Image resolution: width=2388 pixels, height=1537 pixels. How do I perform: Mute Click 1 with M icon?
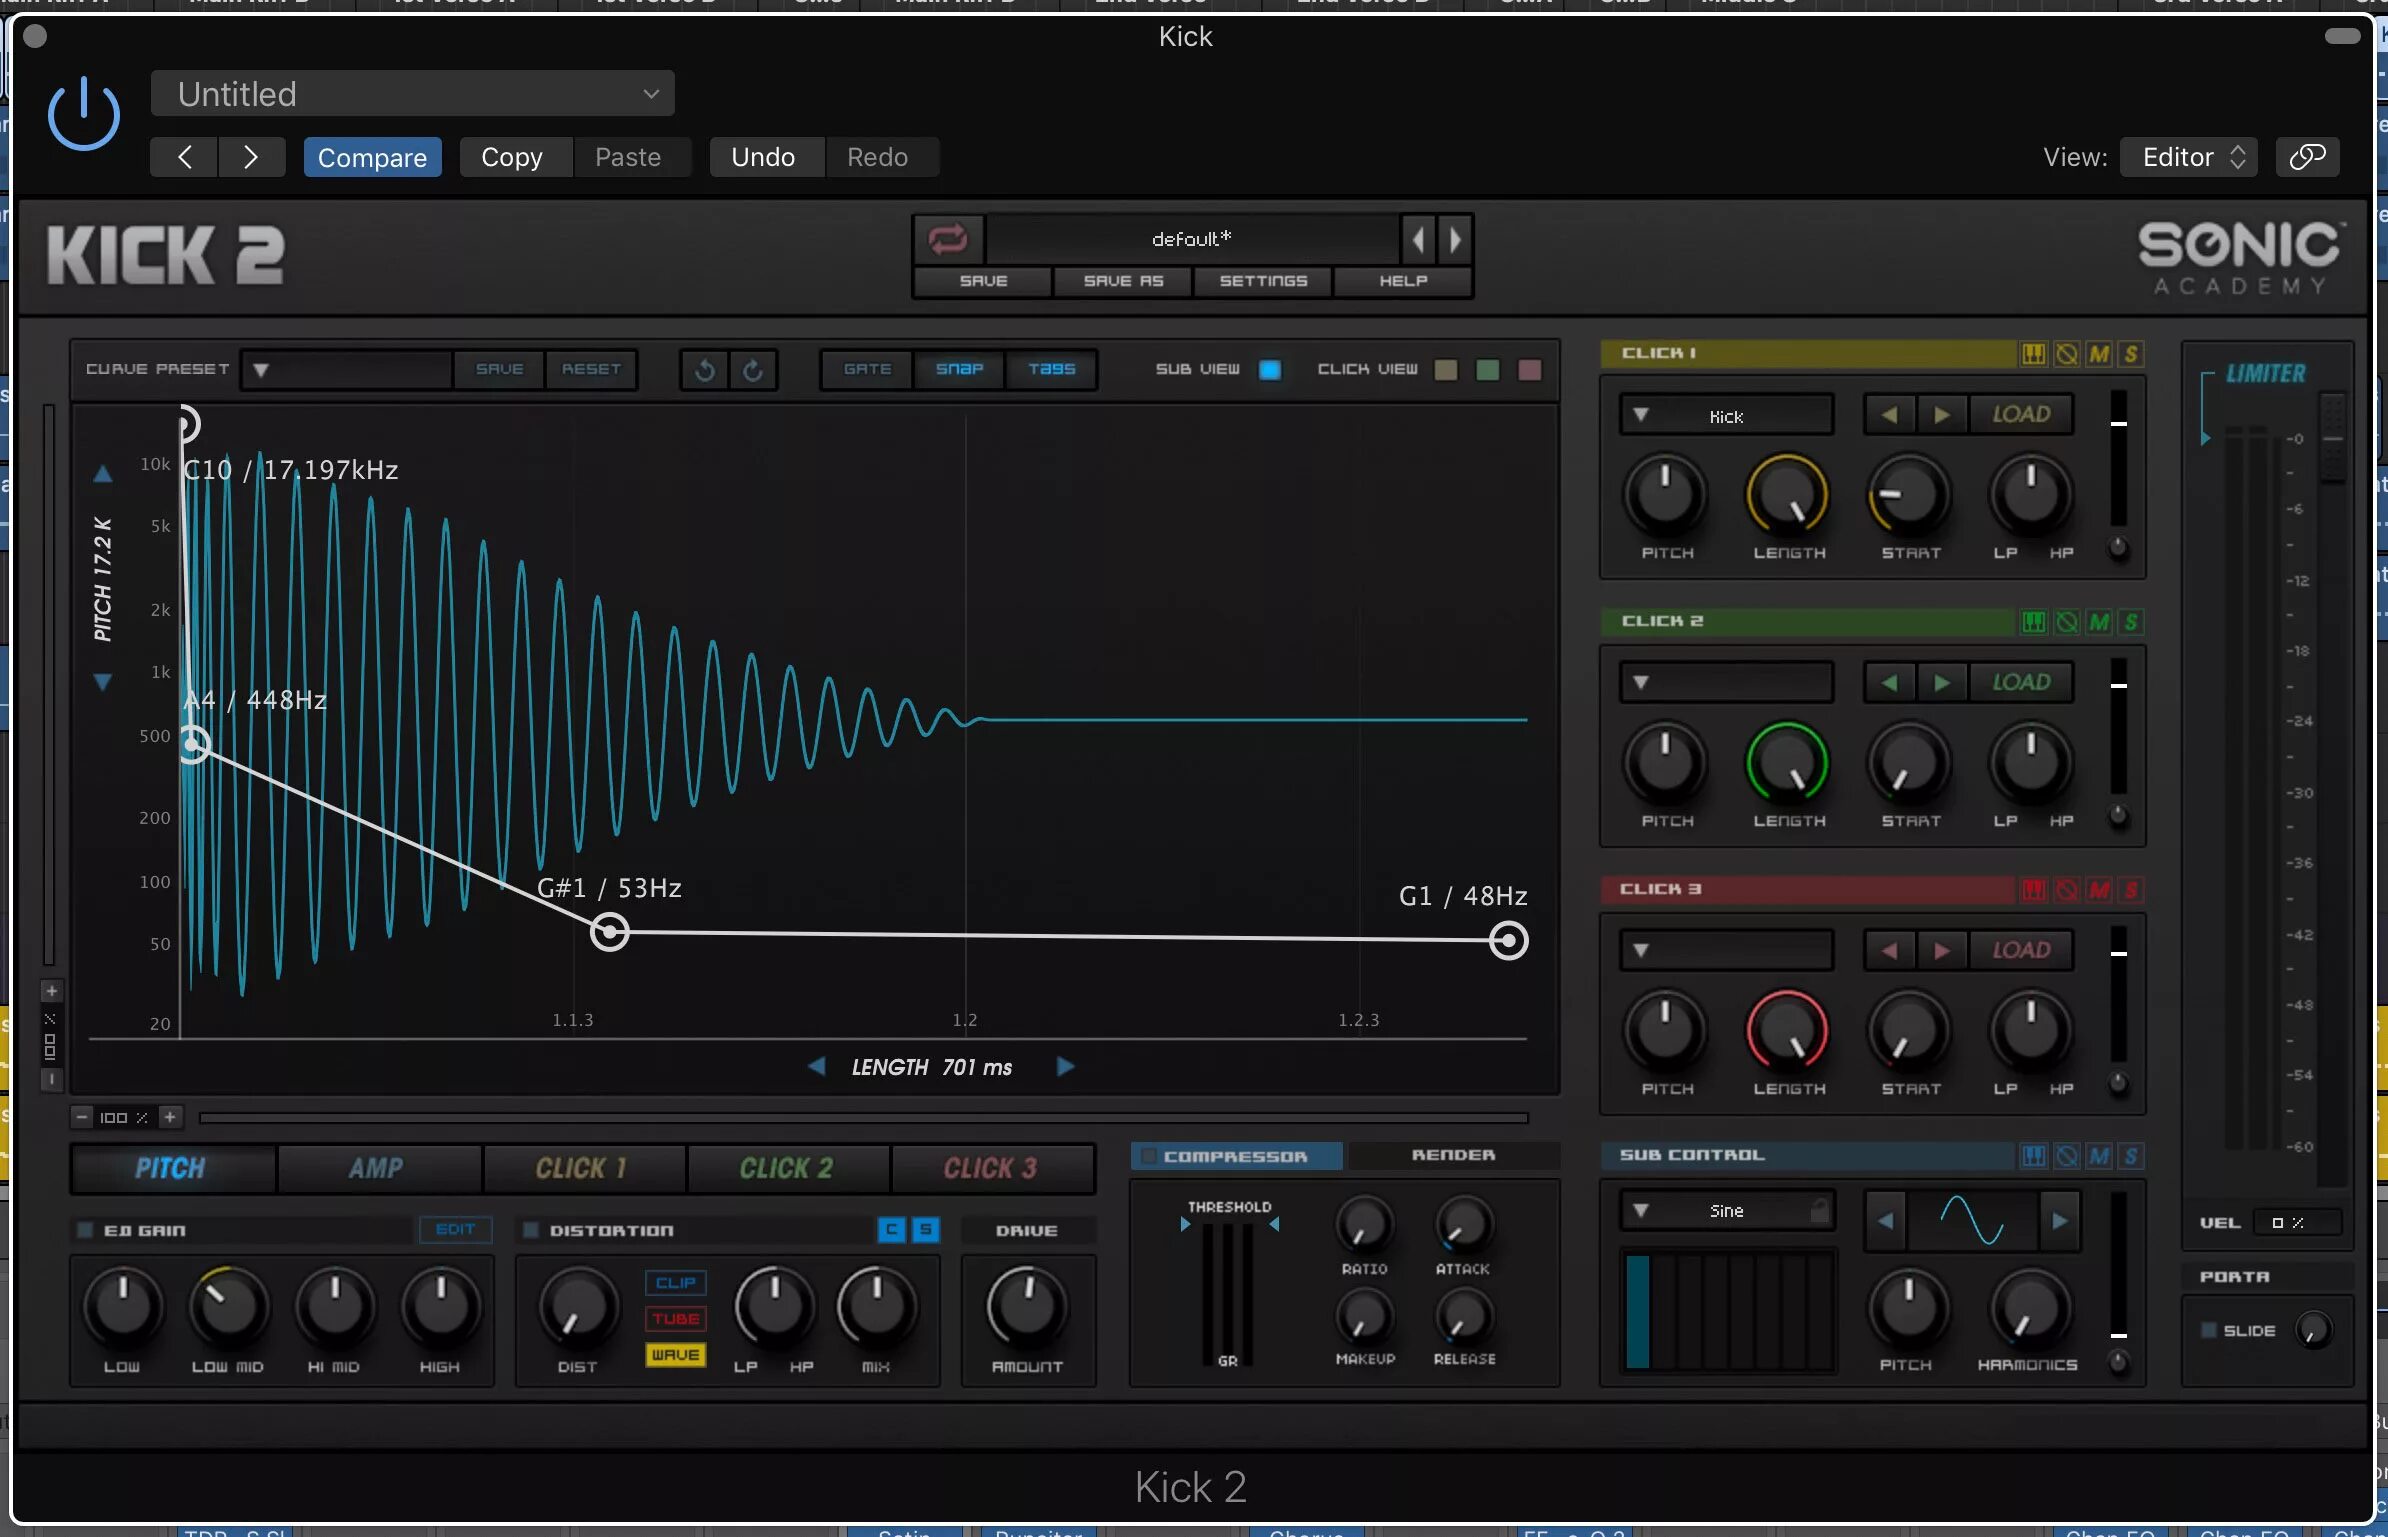point(2099,354)
